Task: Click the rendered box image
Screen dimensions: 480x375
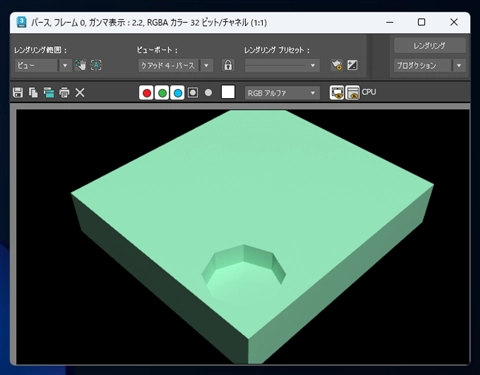Action: [252, 237]
